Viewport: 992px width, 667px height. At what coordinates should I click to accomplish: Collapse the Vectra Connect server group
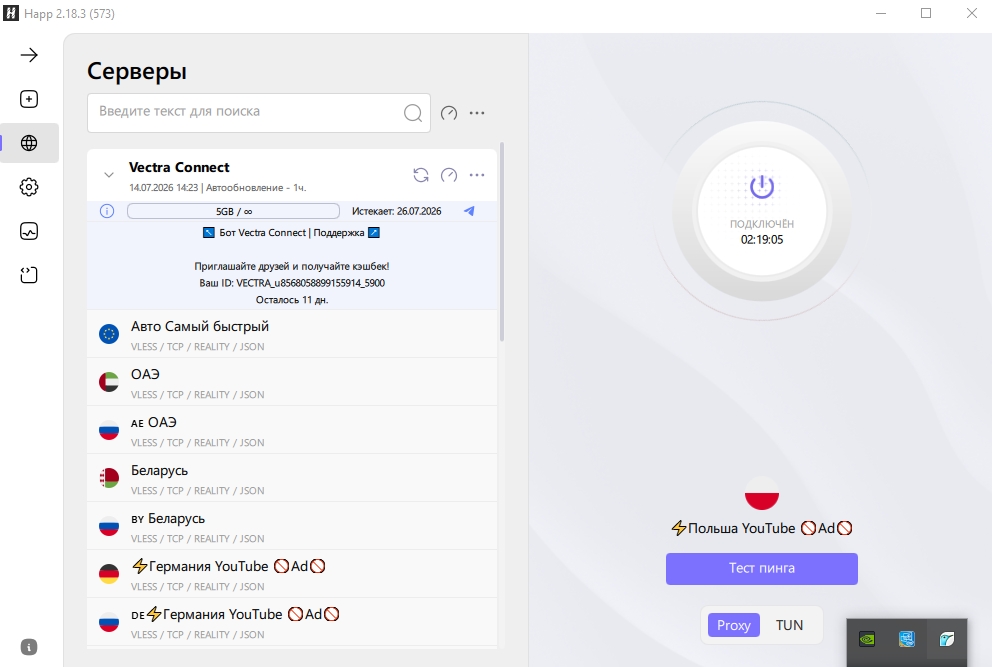[109, 175]
